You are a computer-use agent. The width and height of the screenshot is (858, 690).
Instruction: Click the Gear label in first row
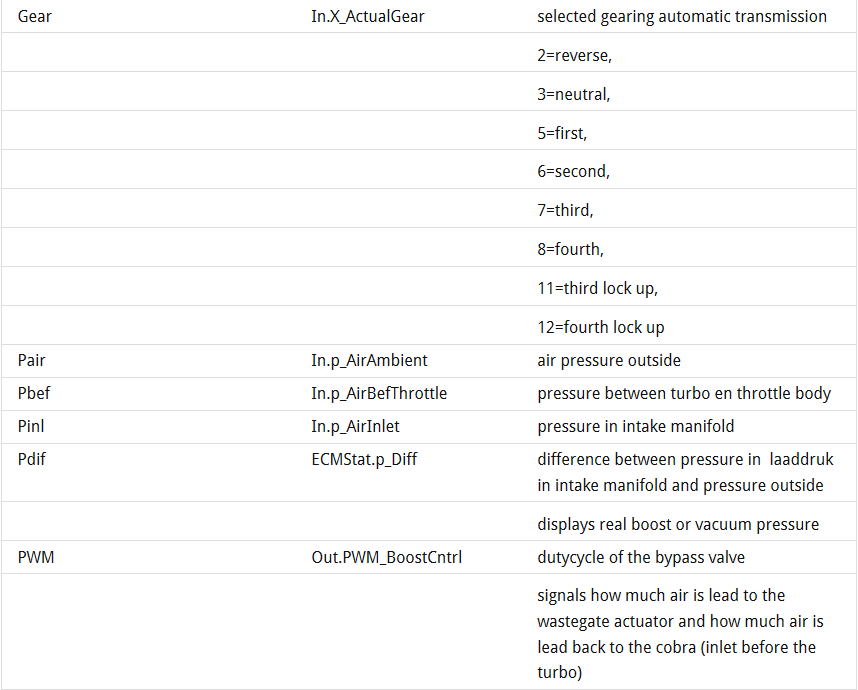(35, 16)
